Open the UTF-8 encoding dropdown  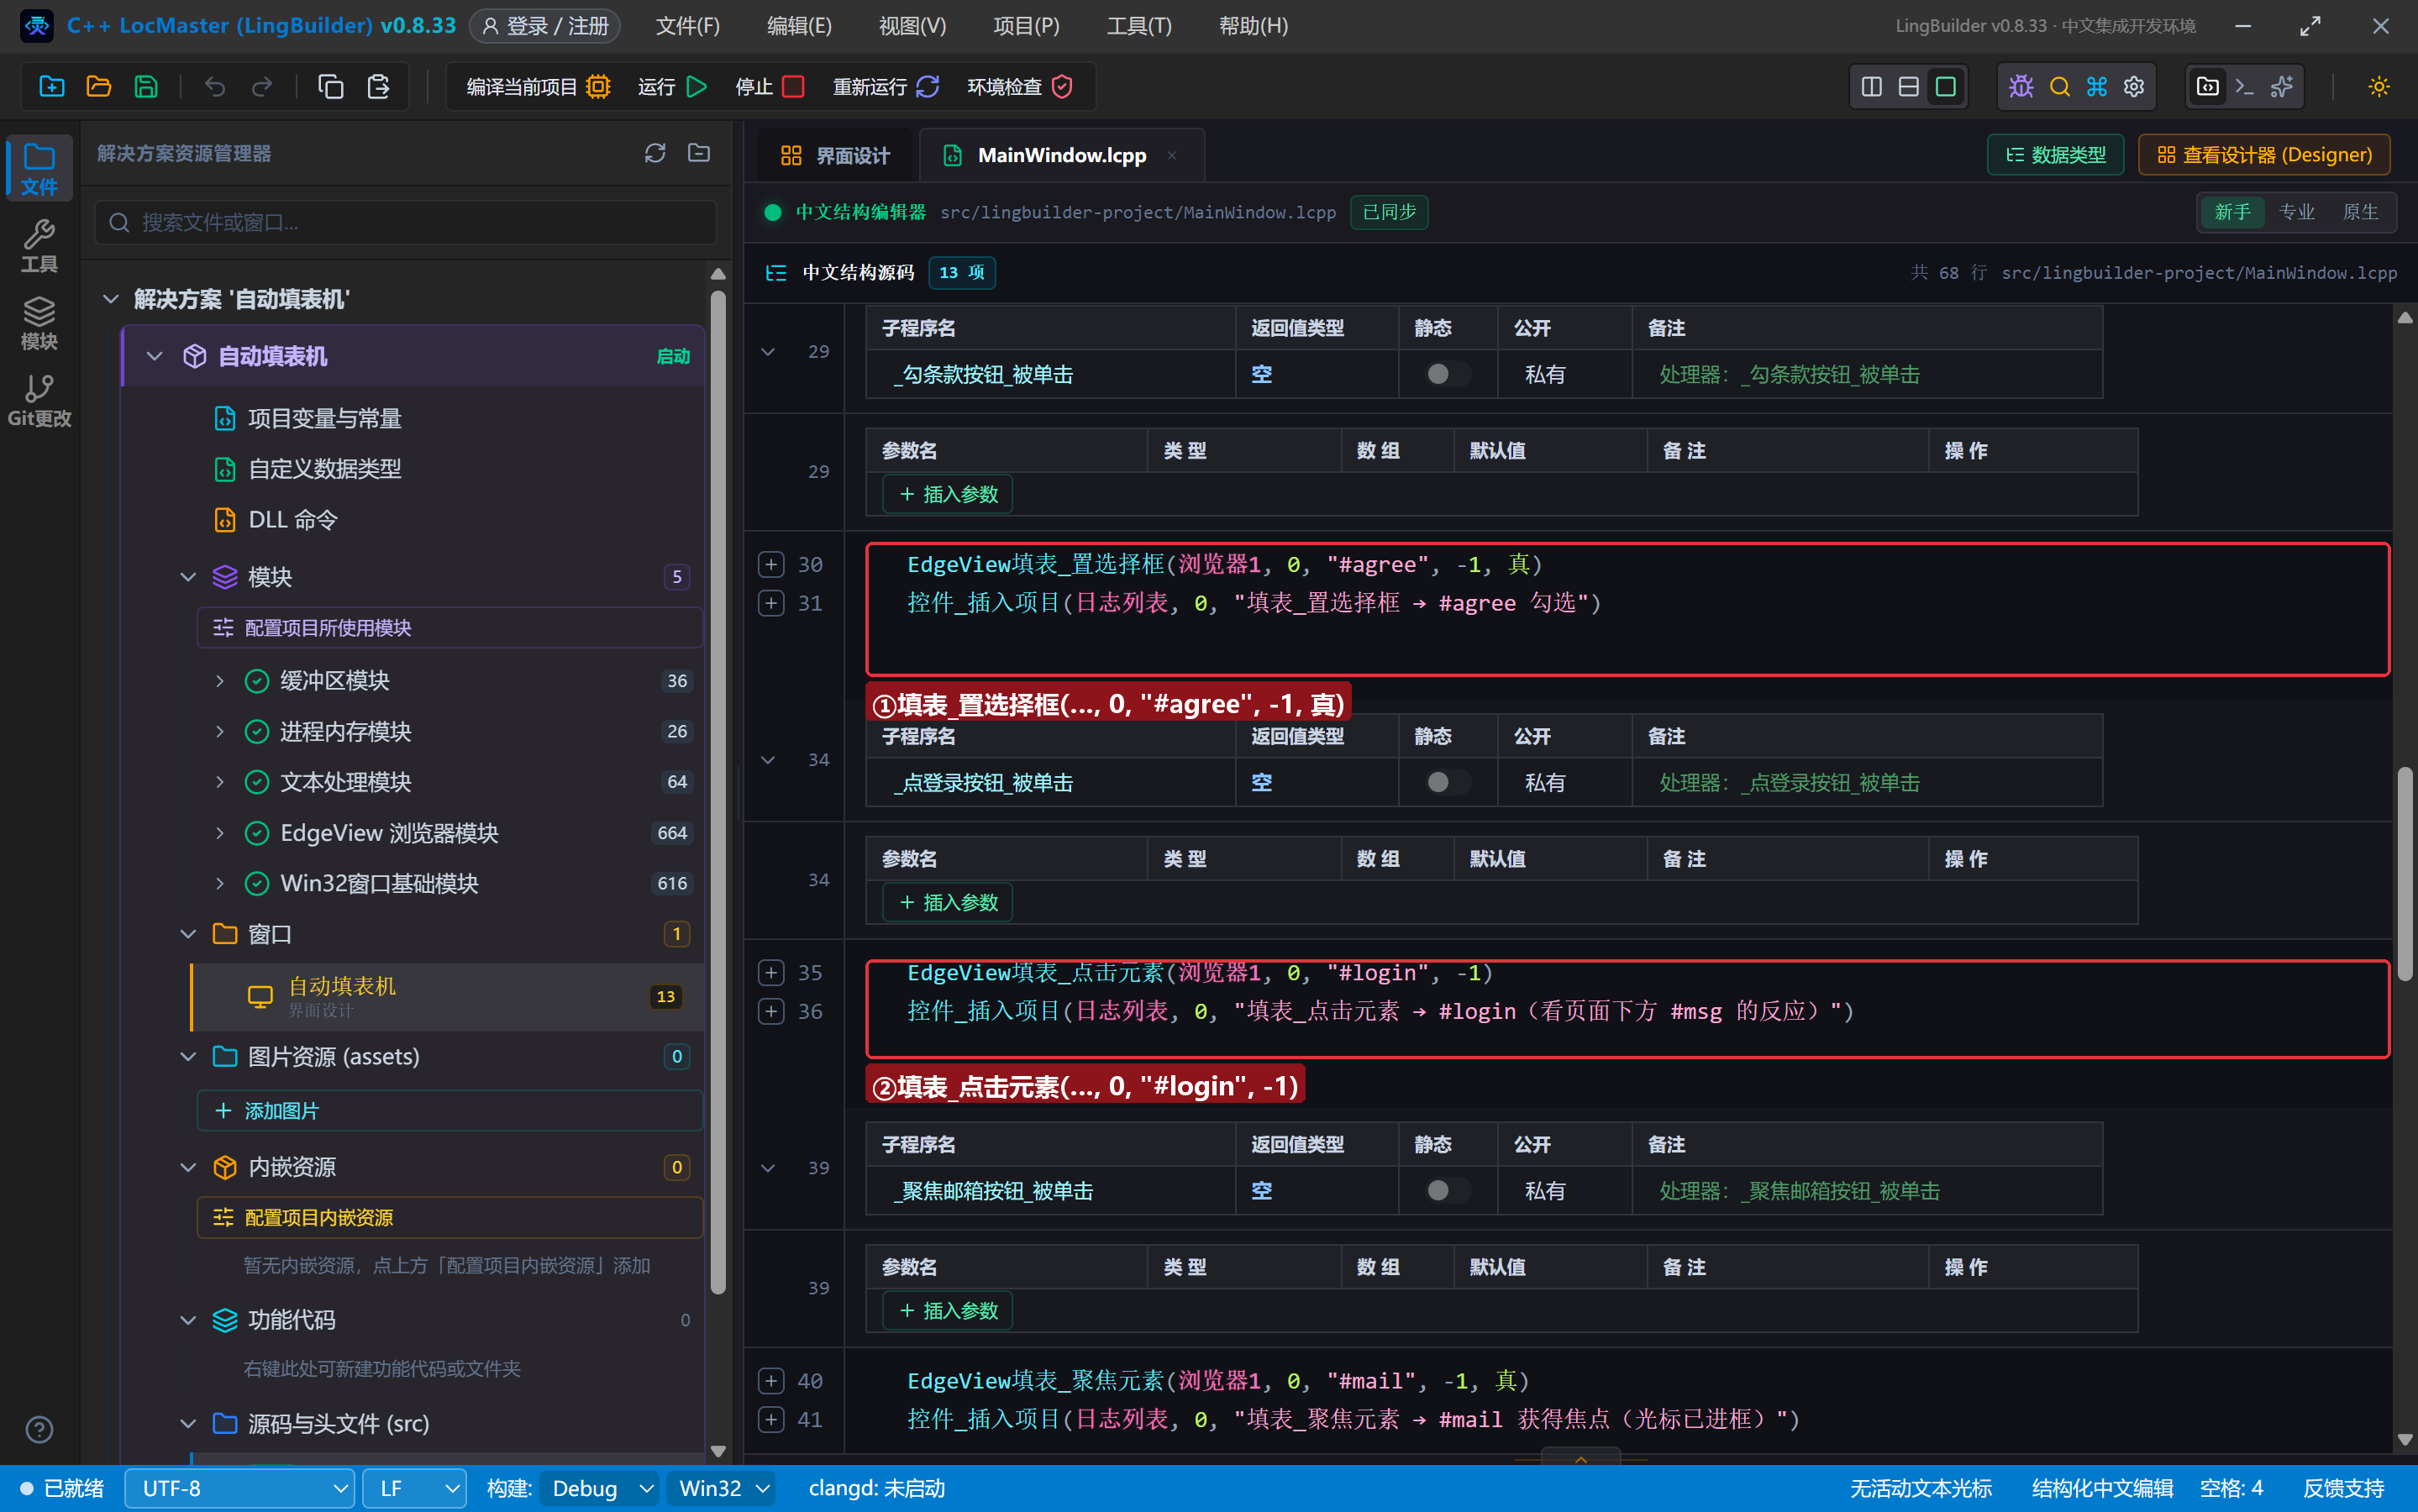pyautogui.click(x=240, y=1488)
